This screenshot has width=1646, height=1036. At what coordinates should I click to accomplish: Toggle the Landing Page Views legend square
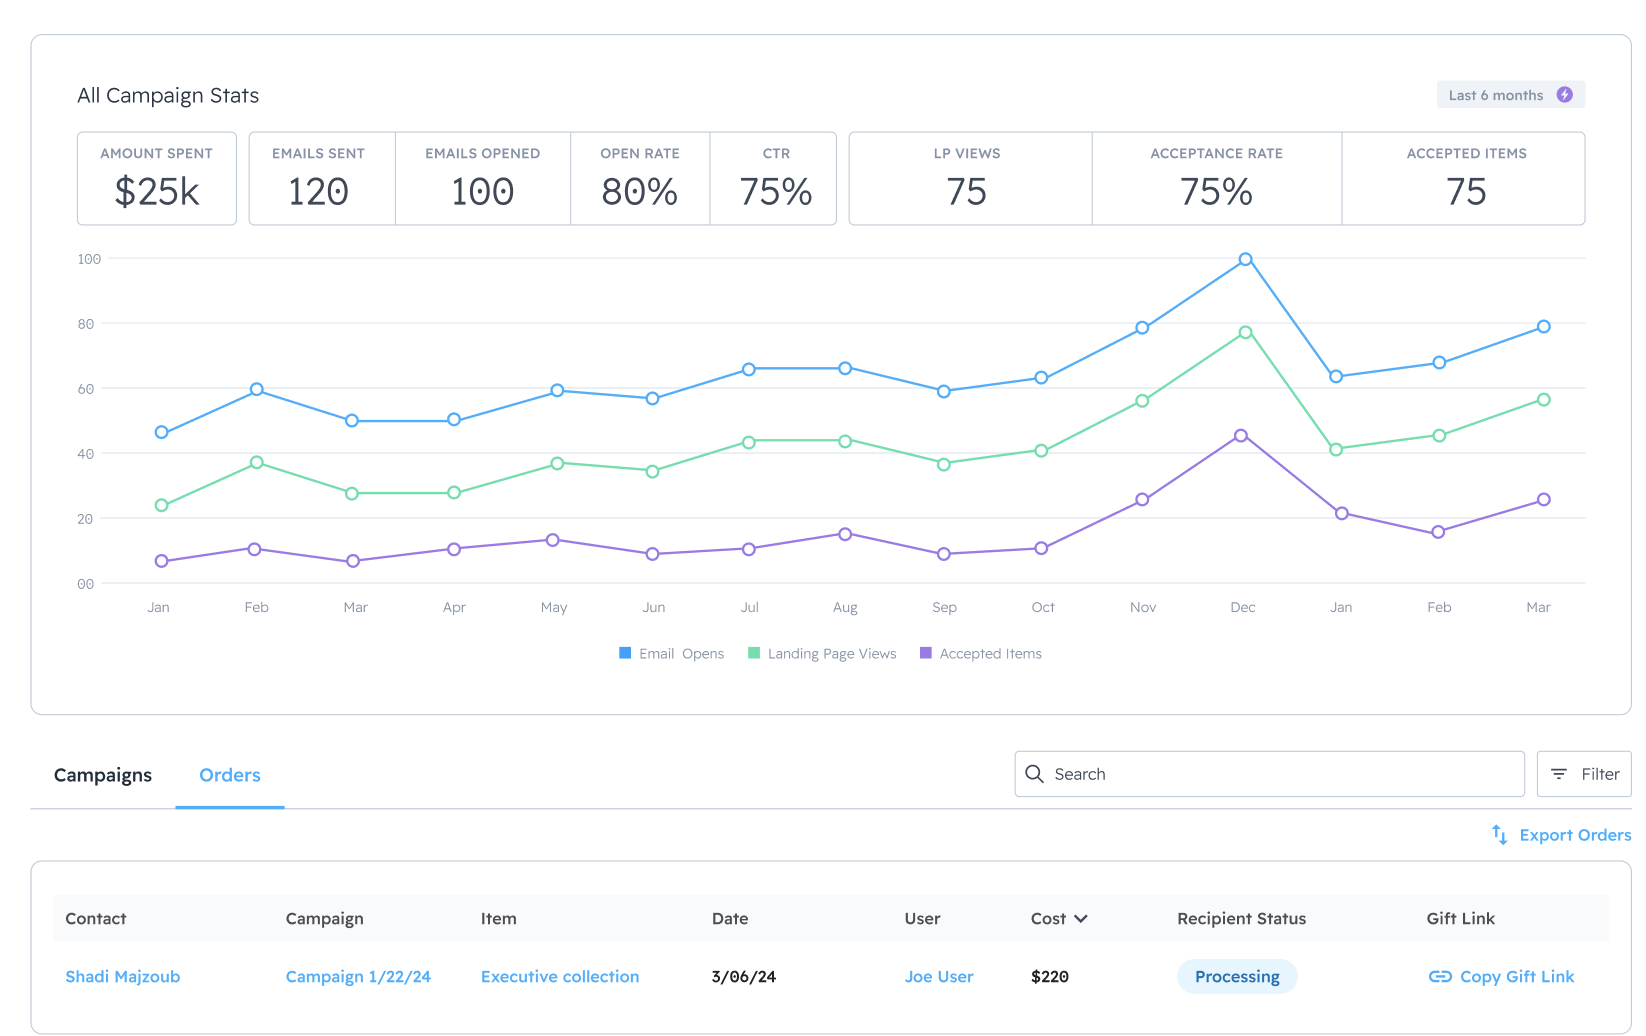754,653
